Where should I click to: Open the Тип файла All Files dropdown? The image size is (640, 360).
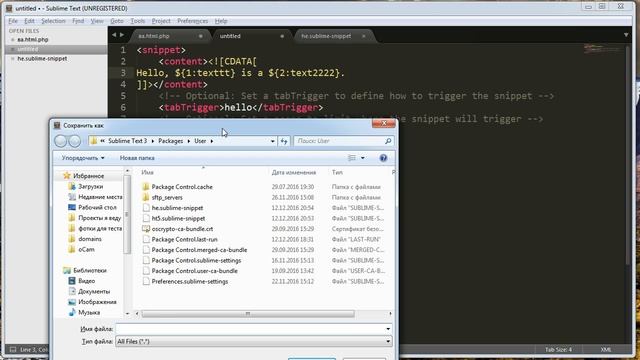coord(254,342)
